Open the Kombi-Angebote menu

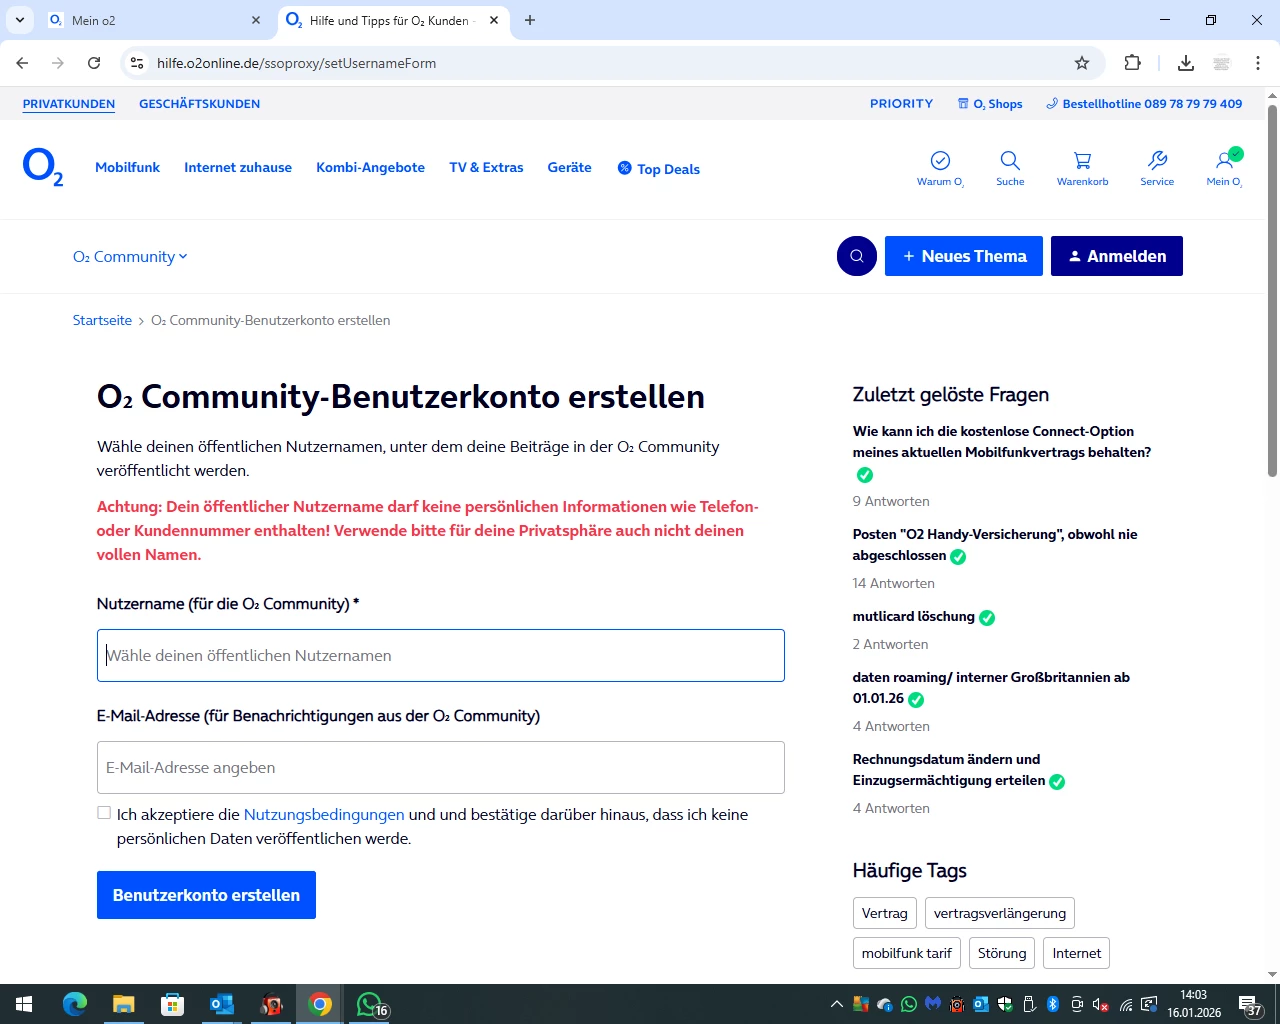point(370,168)
